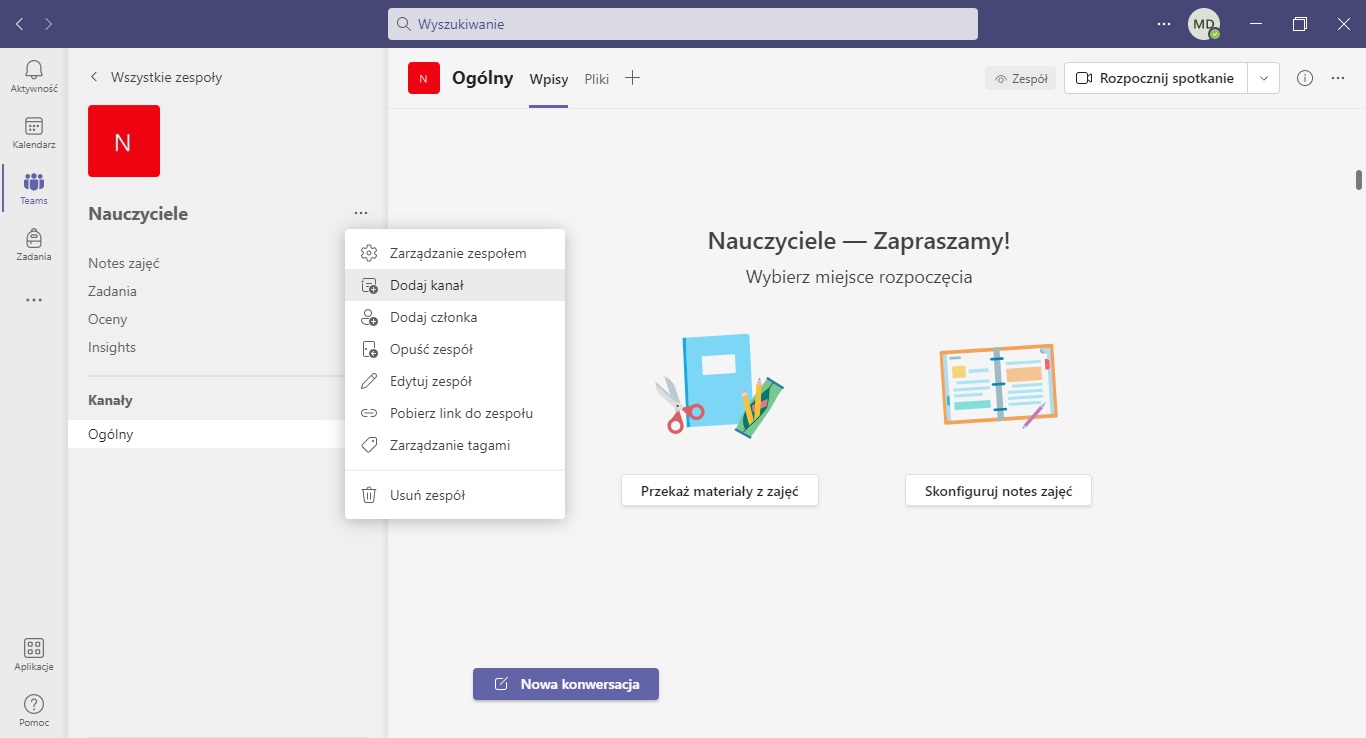1366x738 pixels.
Task: Expand the Rozpocznij spotkanie dropdown arrow
Action: pos(1263,78)
